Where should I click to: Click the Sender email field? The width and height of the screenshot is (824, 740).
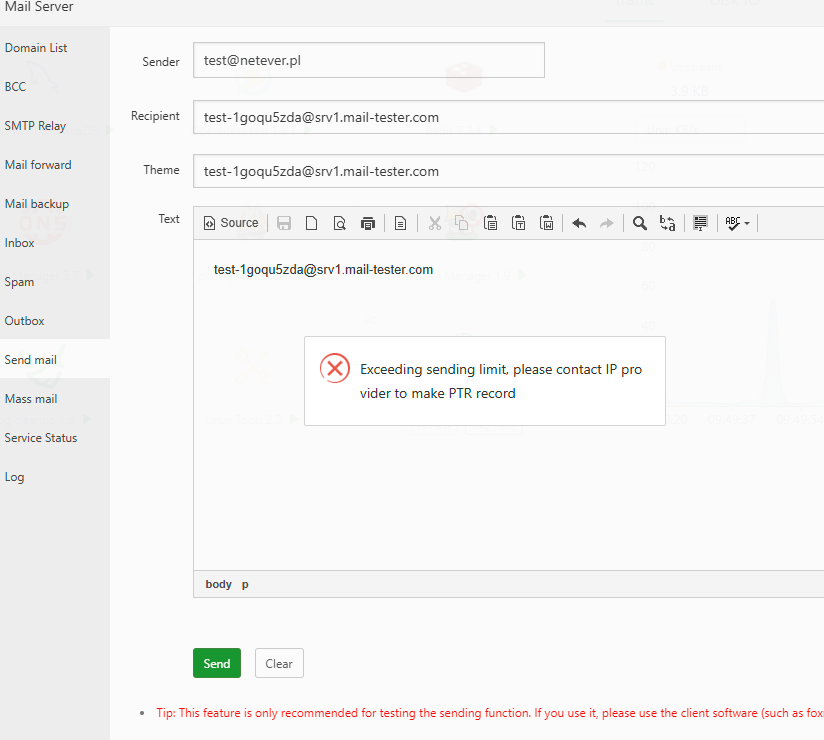tap(368, 60)
